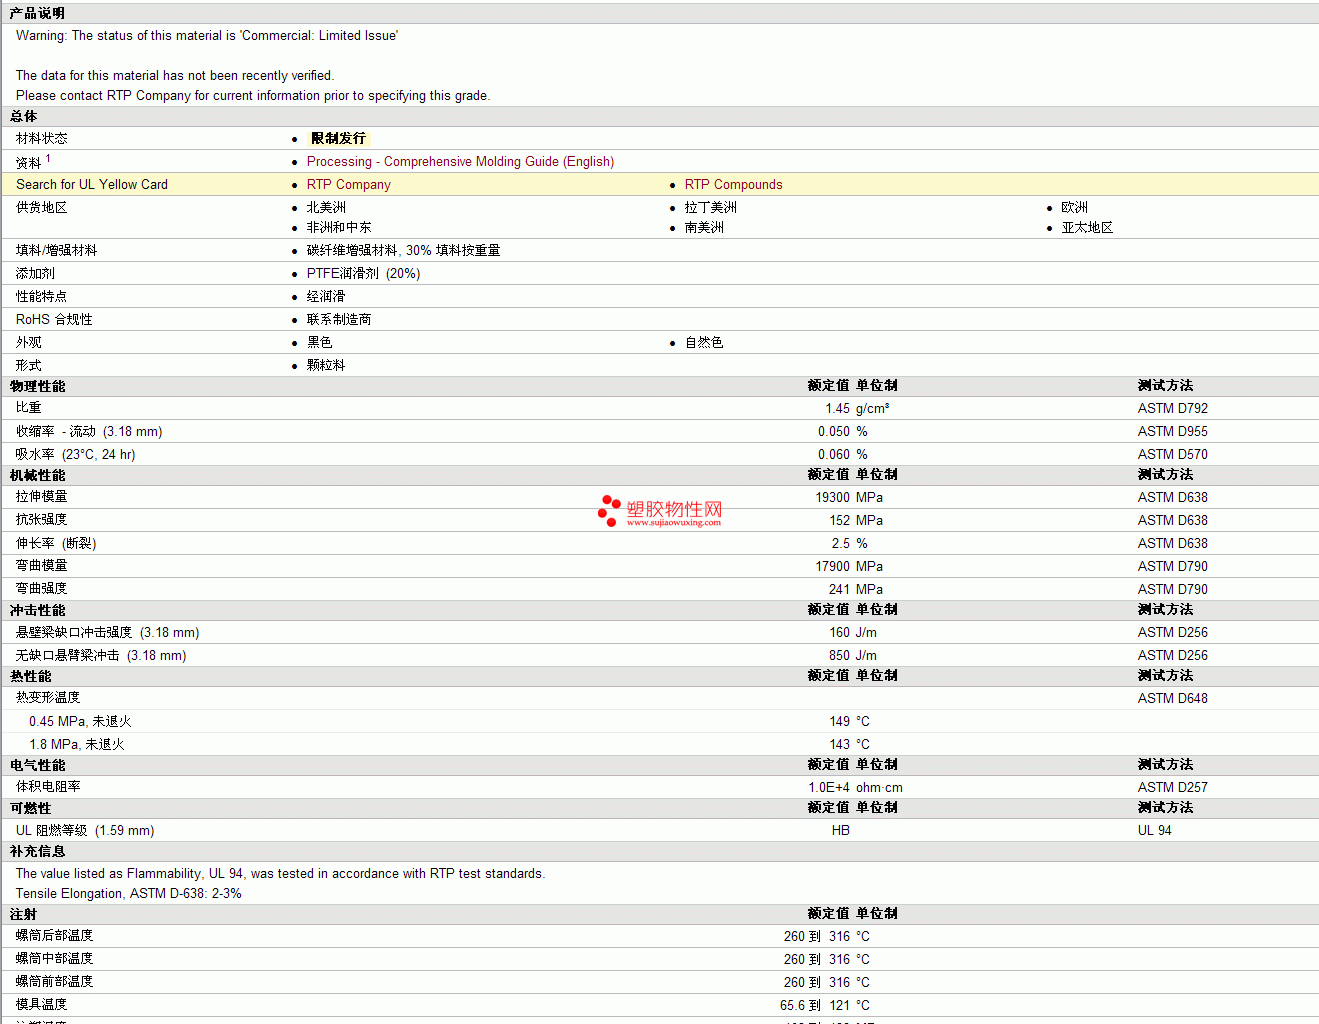The image size is (1319, 1024).
Task: Select the 物理性能 section heading
Action: pos(38,386)
